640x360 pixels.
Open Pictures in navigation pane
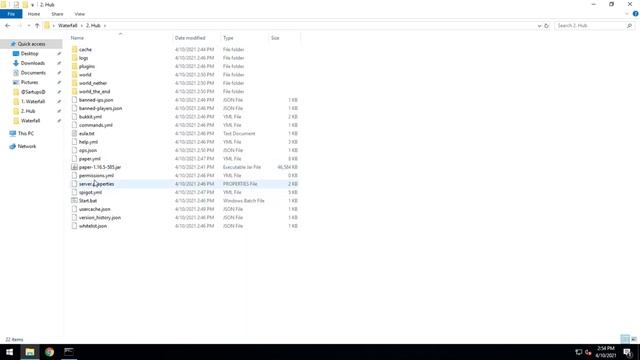click(x=29, y=82)
